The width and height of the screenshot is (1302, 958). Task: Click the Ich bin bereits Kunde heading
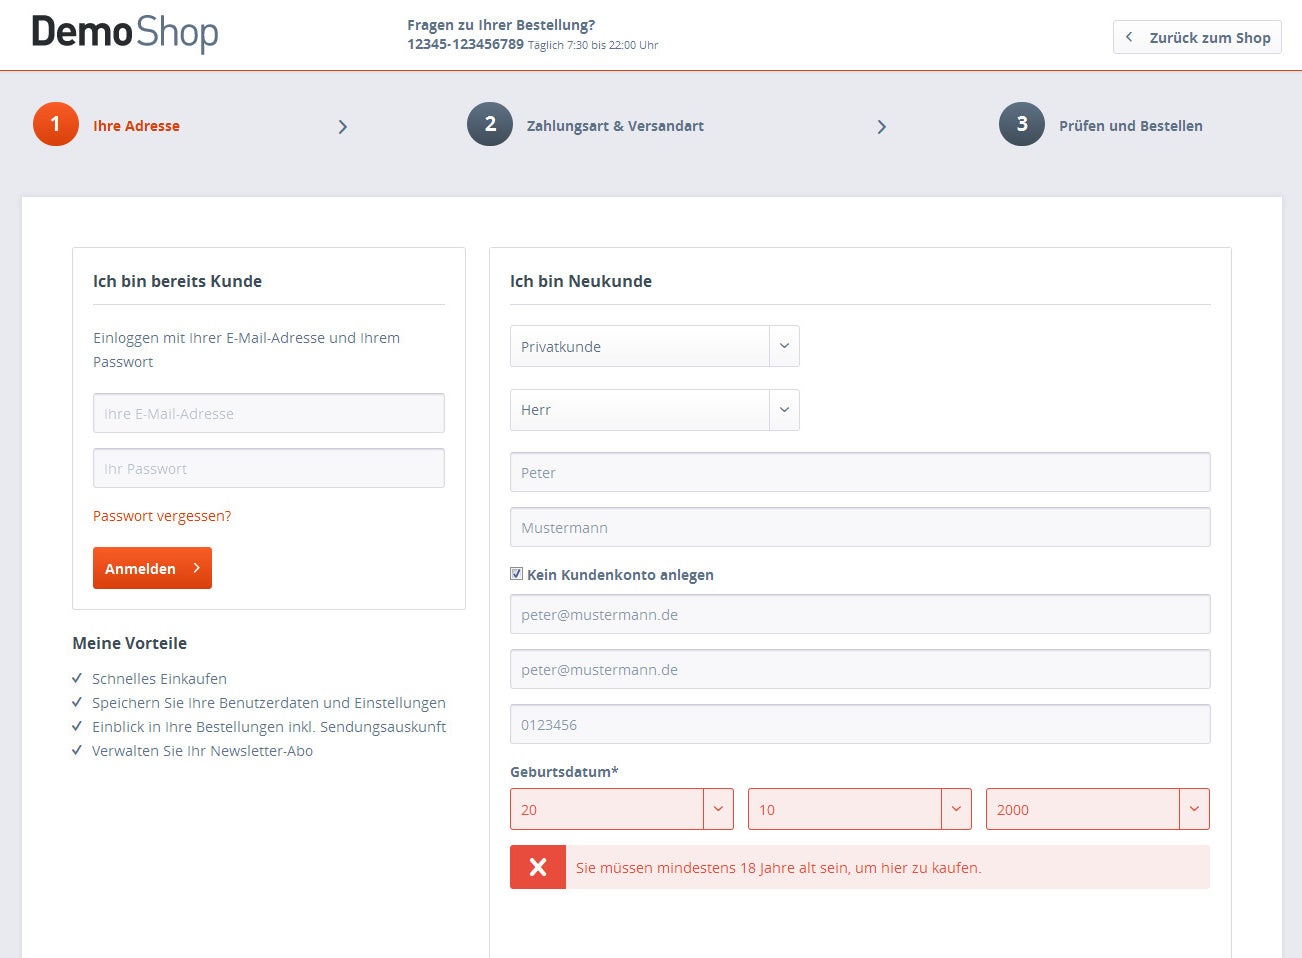click(177, 281)
